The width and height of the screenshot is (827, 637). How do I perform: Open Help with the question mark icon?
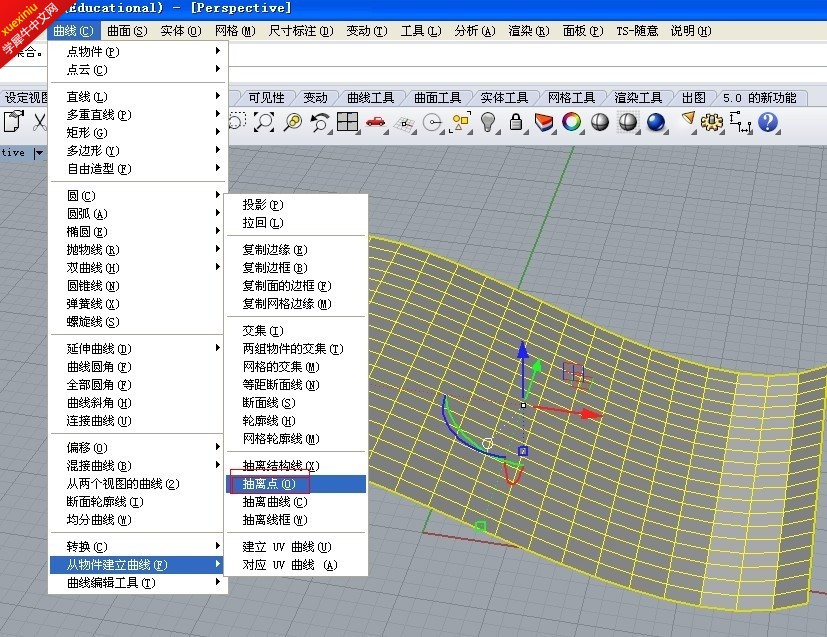(768, 122)
